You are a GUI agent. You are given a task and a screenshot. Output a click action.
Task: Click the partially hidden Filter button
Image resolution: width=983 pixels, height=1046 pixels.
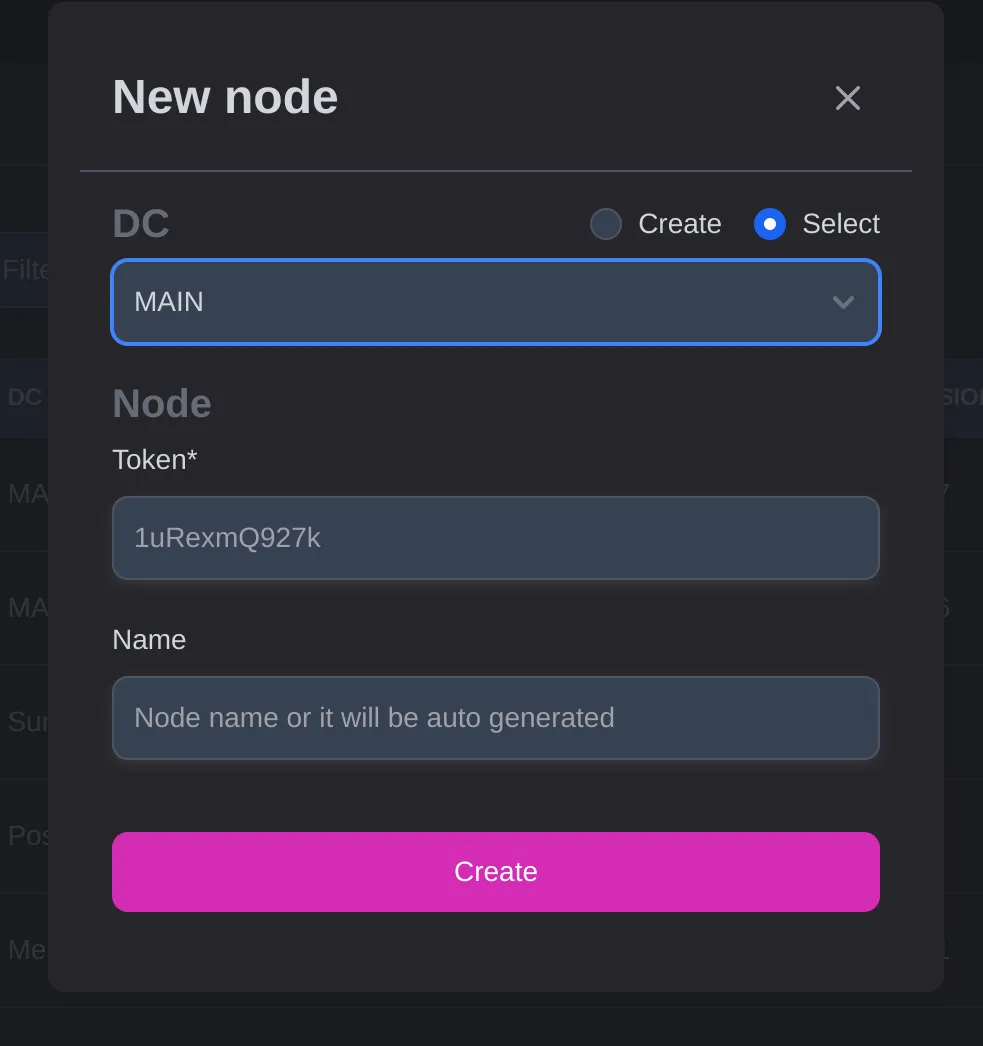(x=24, y=270)
